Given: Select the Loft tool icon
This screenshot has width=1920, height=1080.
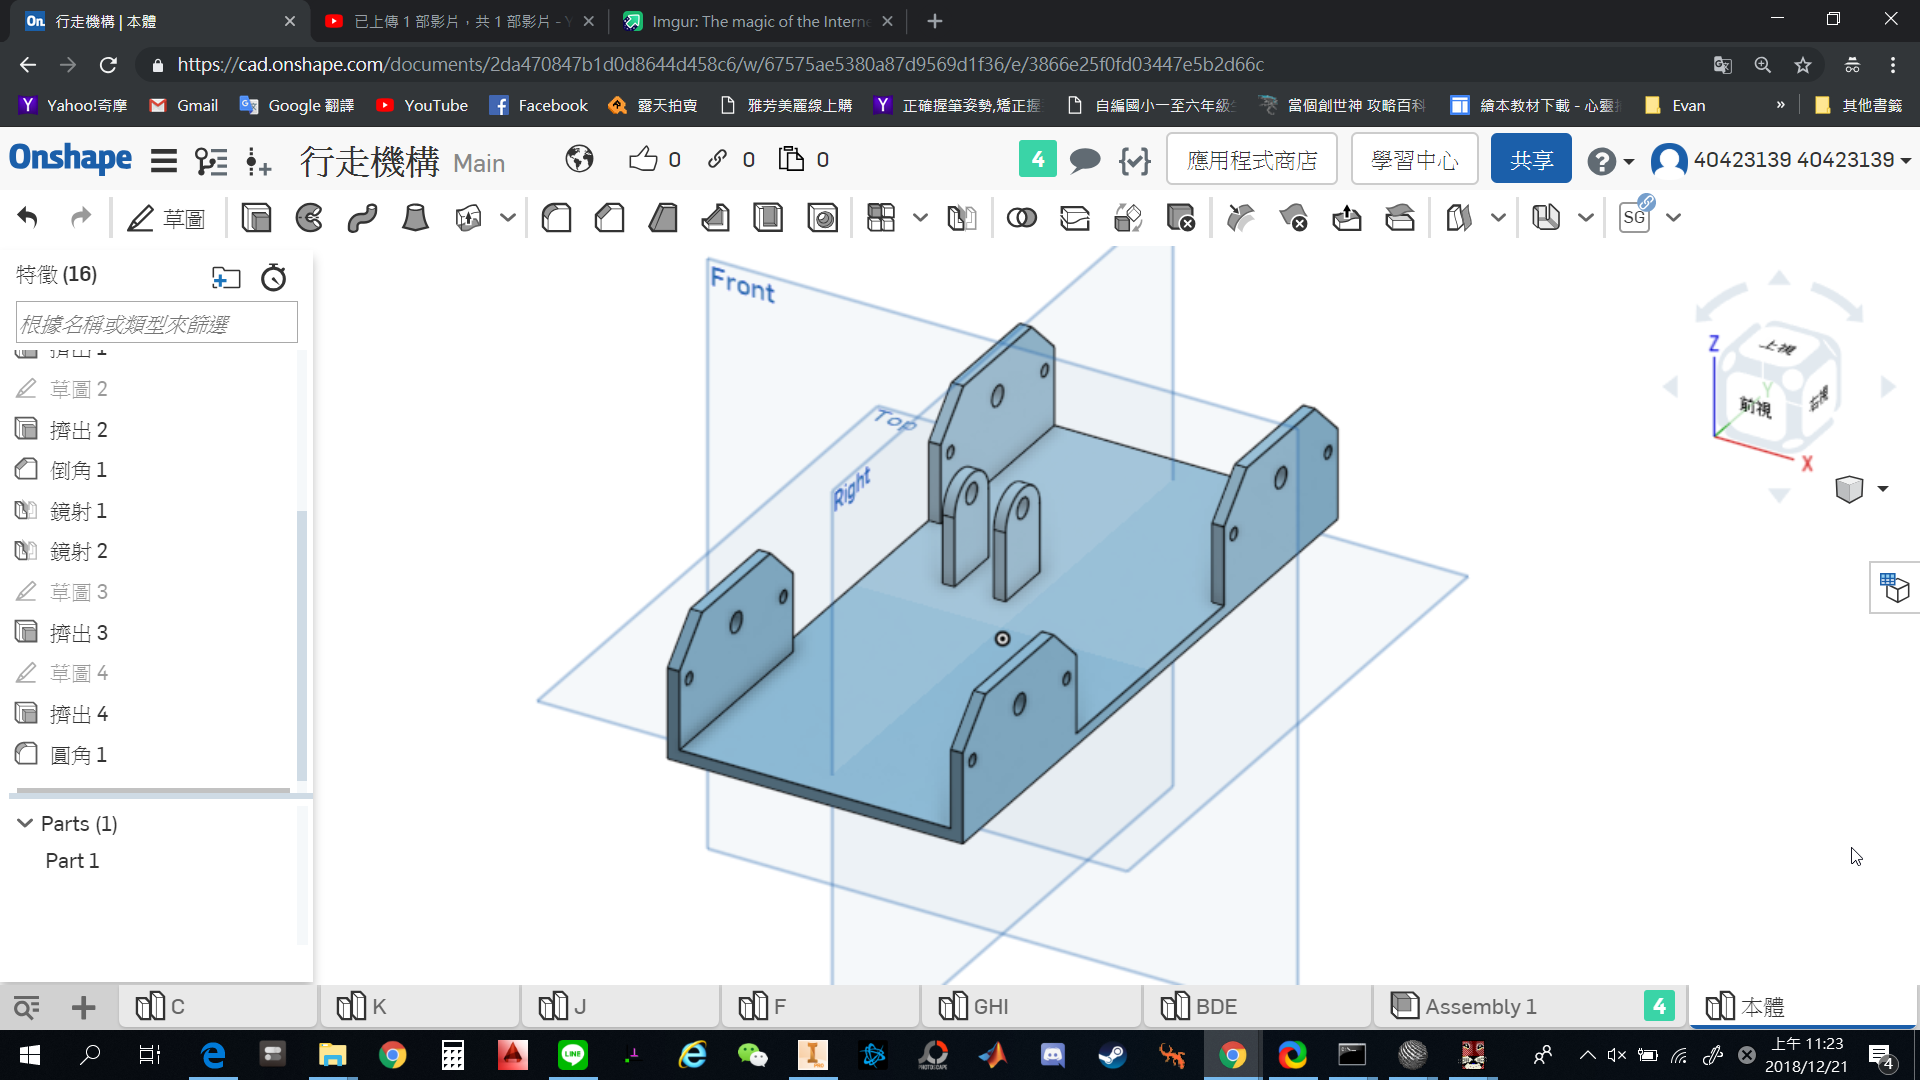Looking at the screenshot, I should click(x=415, y=217).
